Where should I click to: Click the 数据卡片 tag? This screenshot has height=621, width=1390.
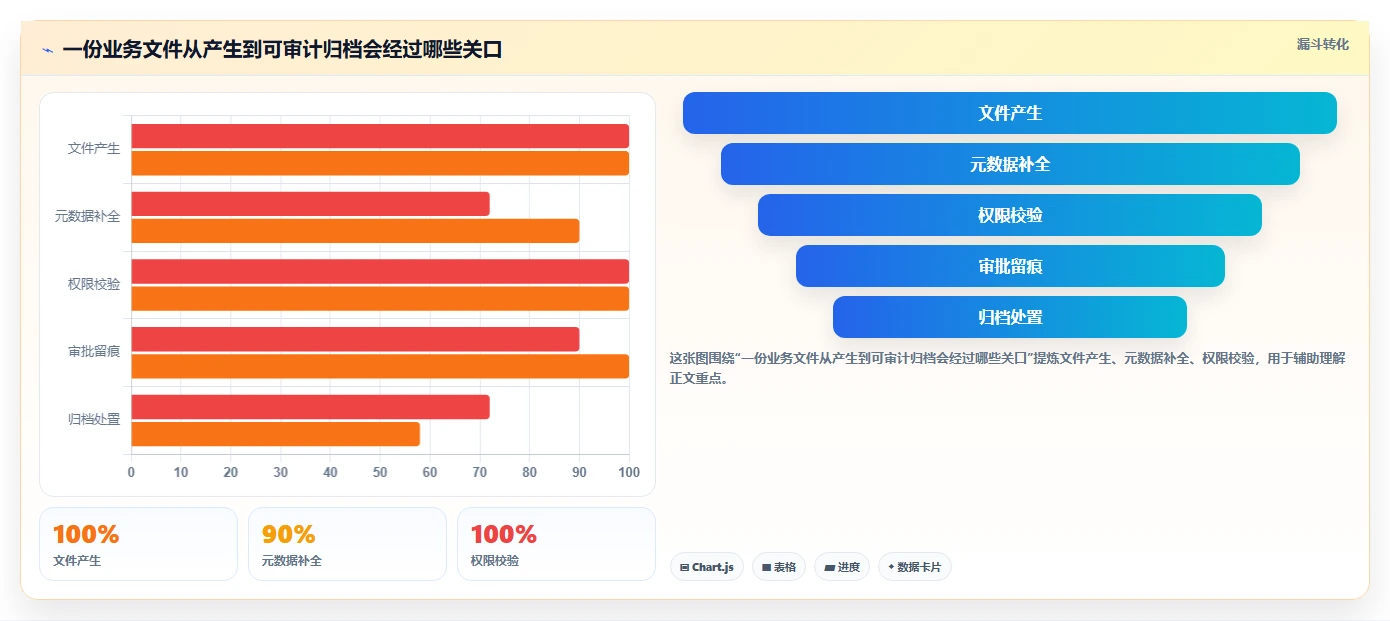coord(915,567)
